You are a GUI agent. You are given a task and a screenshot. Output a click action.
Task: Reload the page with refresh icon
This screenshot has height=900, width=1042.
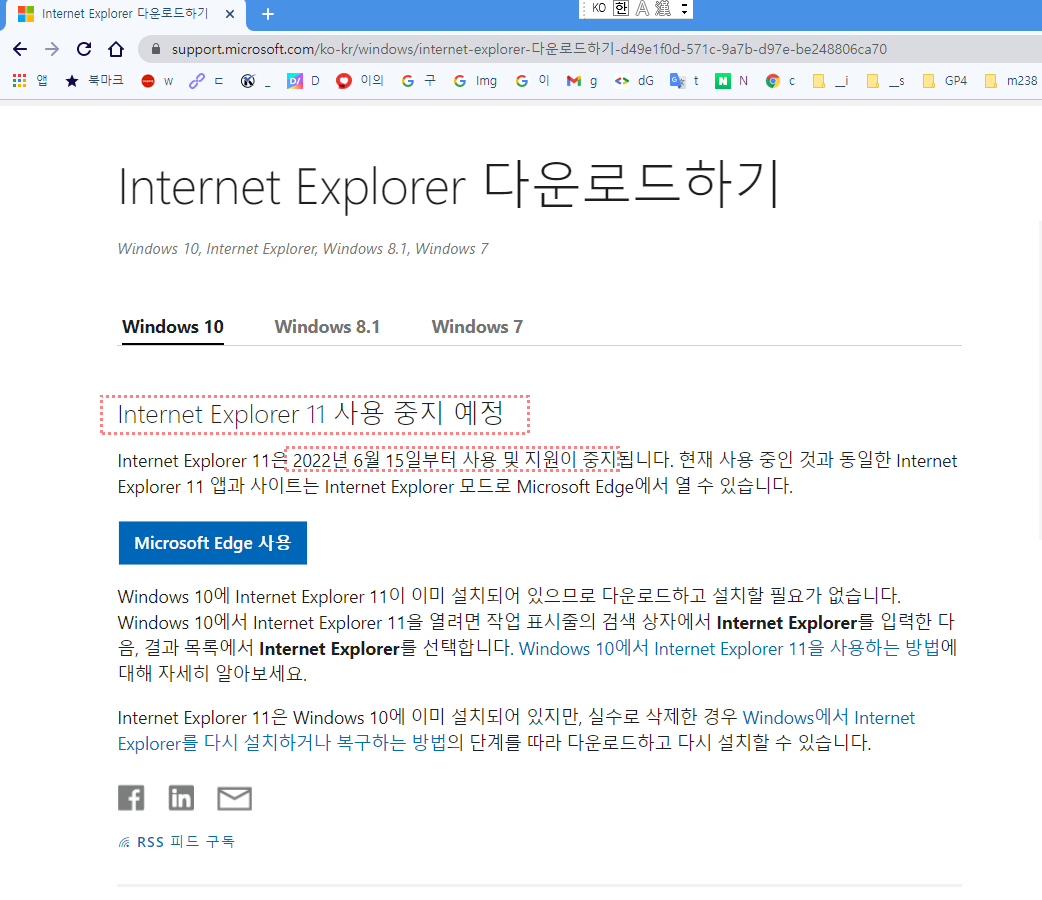(x=84, y=49)
